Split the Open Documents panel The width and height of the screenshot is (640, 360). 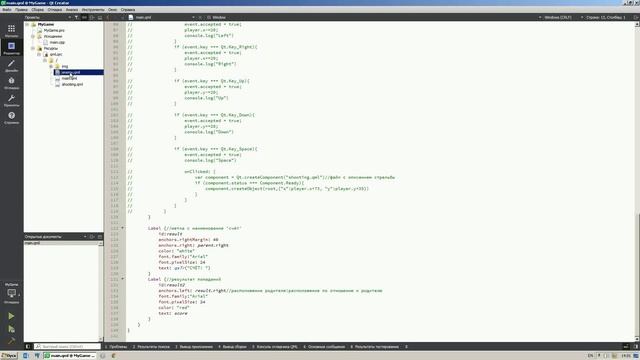[92, 237]
